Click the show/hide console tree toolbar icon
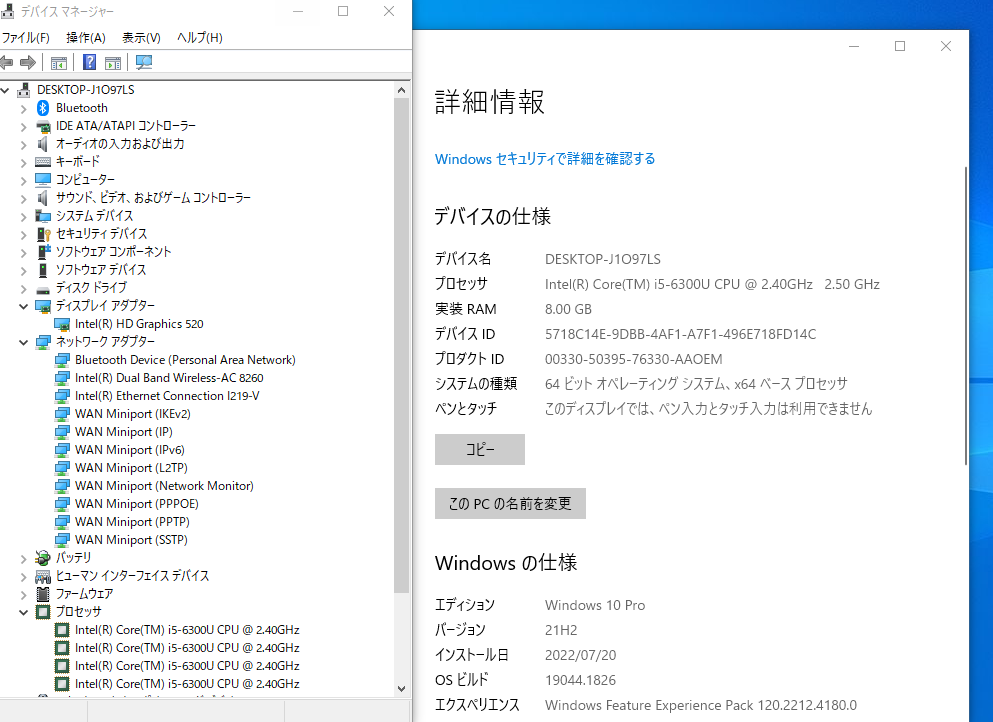Viewport: 993px width, 722px height. [59, 63]
